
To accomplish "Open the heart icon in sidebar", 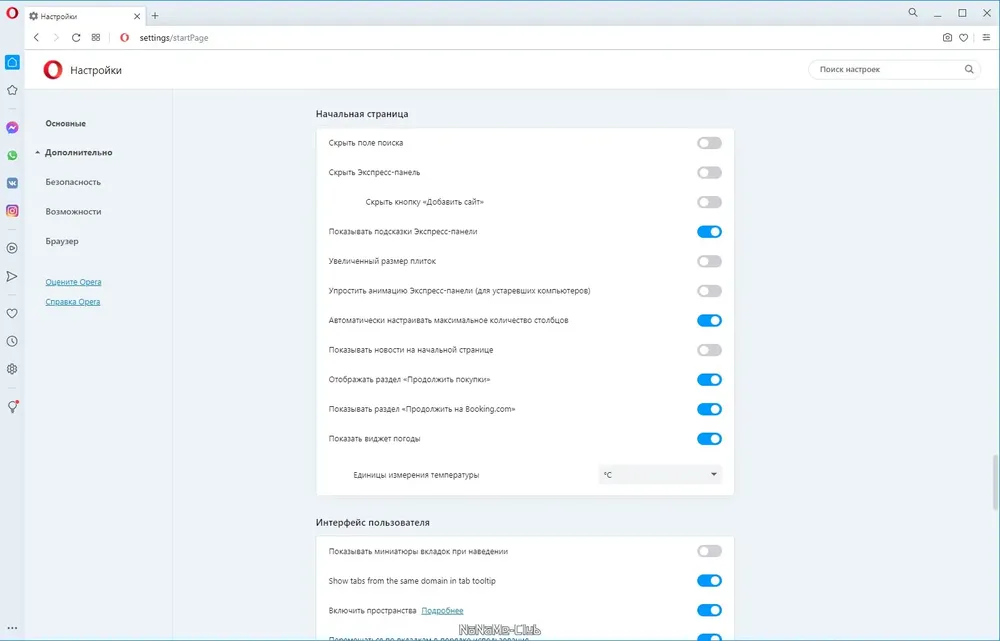I will [12, 313].
